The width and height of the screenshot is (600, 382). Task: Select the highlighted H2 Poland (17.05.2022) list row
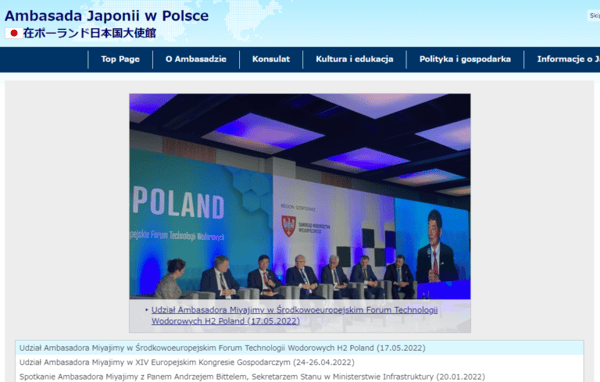click(300, 348)
